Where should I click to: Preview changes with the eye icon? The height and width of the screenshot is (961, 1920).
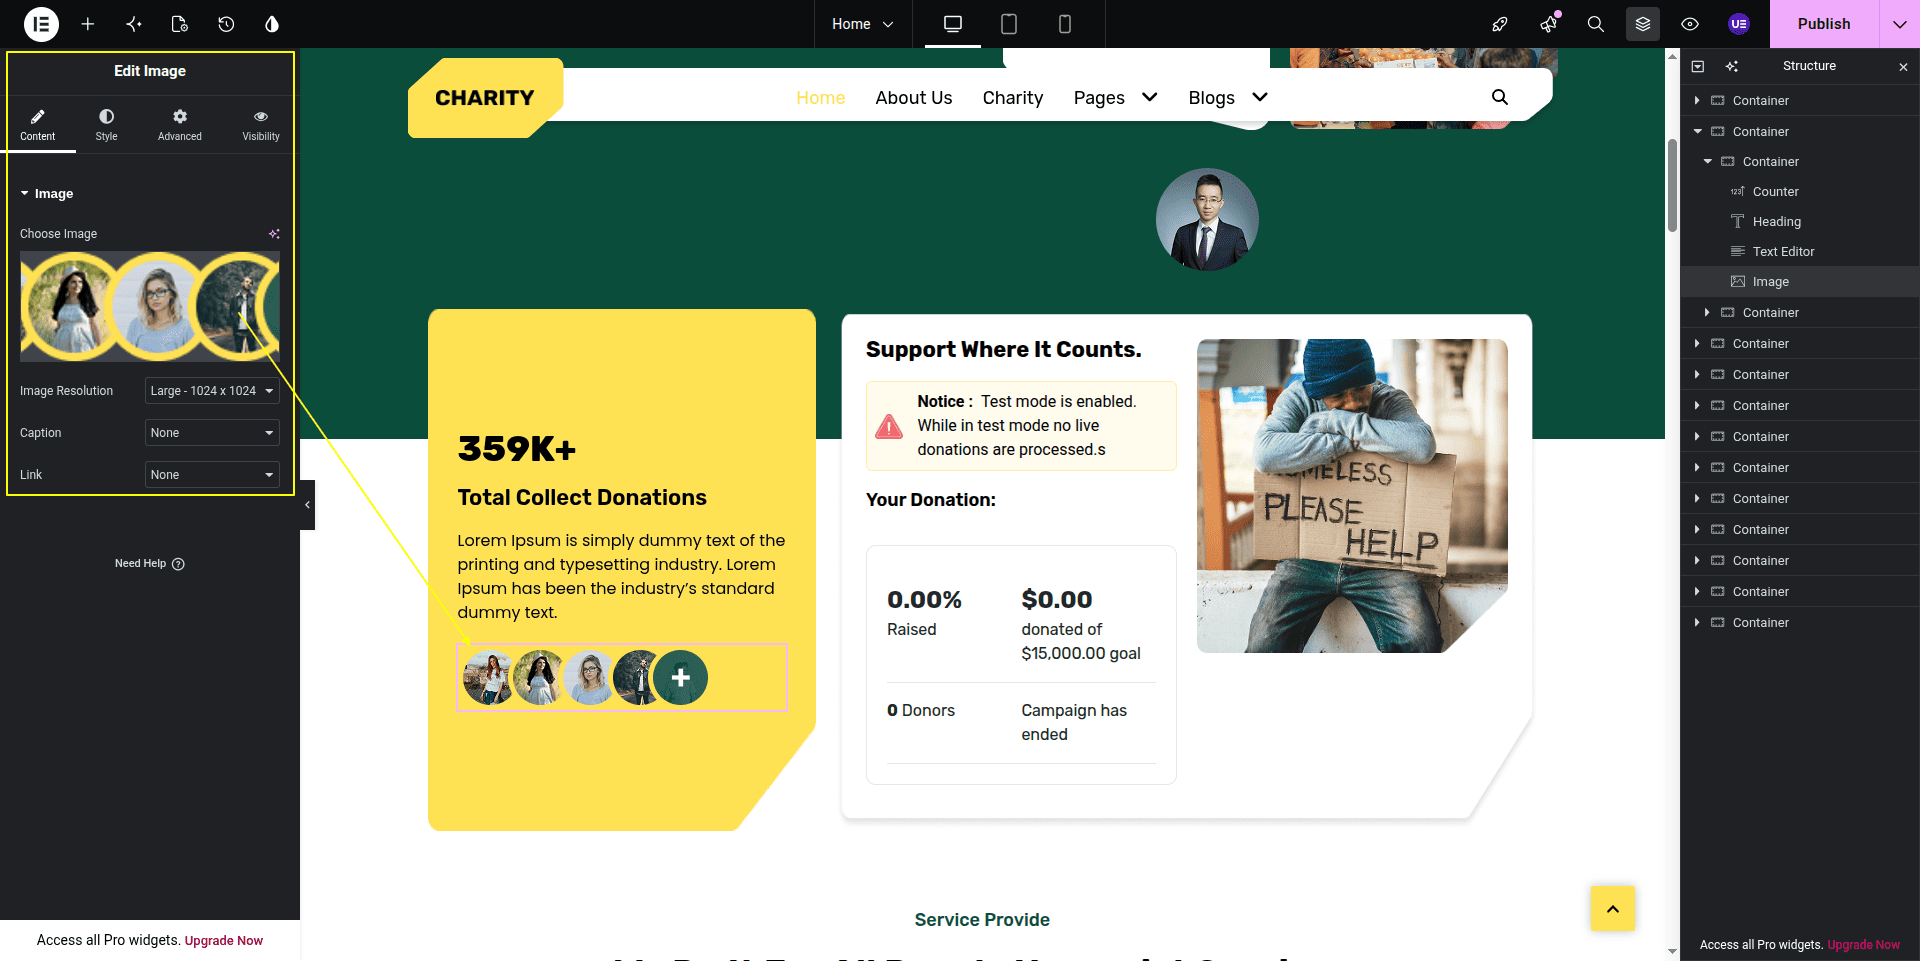tap(1690, 24)
